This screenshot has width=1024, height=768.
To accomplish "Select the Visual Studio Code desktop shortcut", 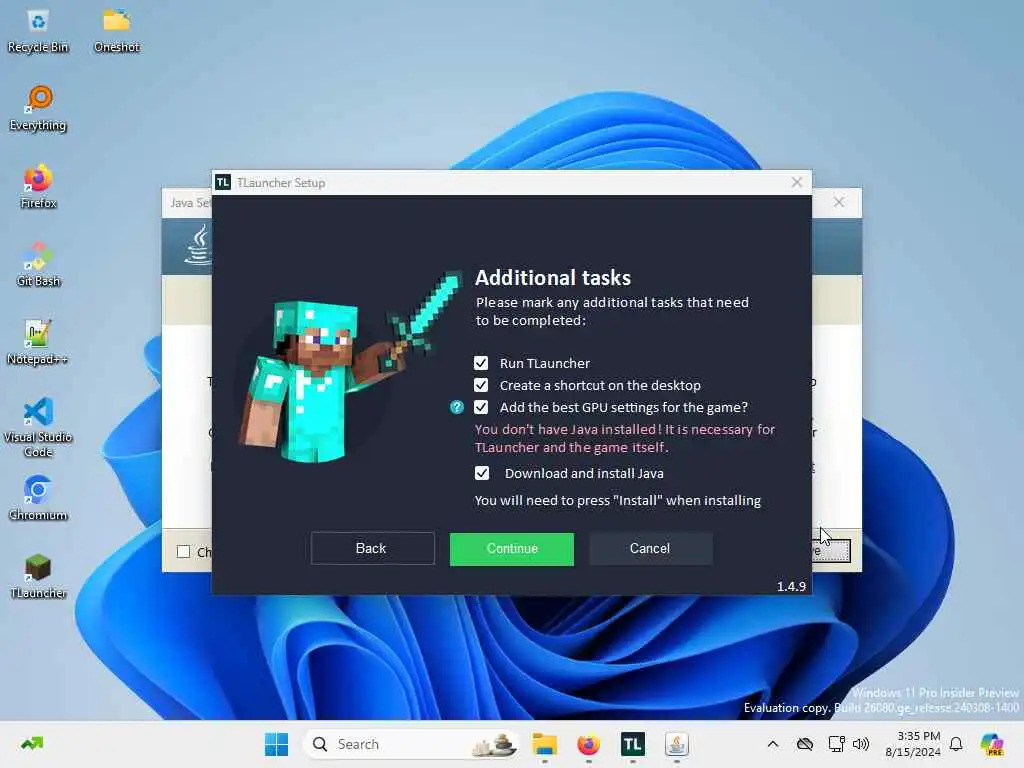I will point(38,427).
